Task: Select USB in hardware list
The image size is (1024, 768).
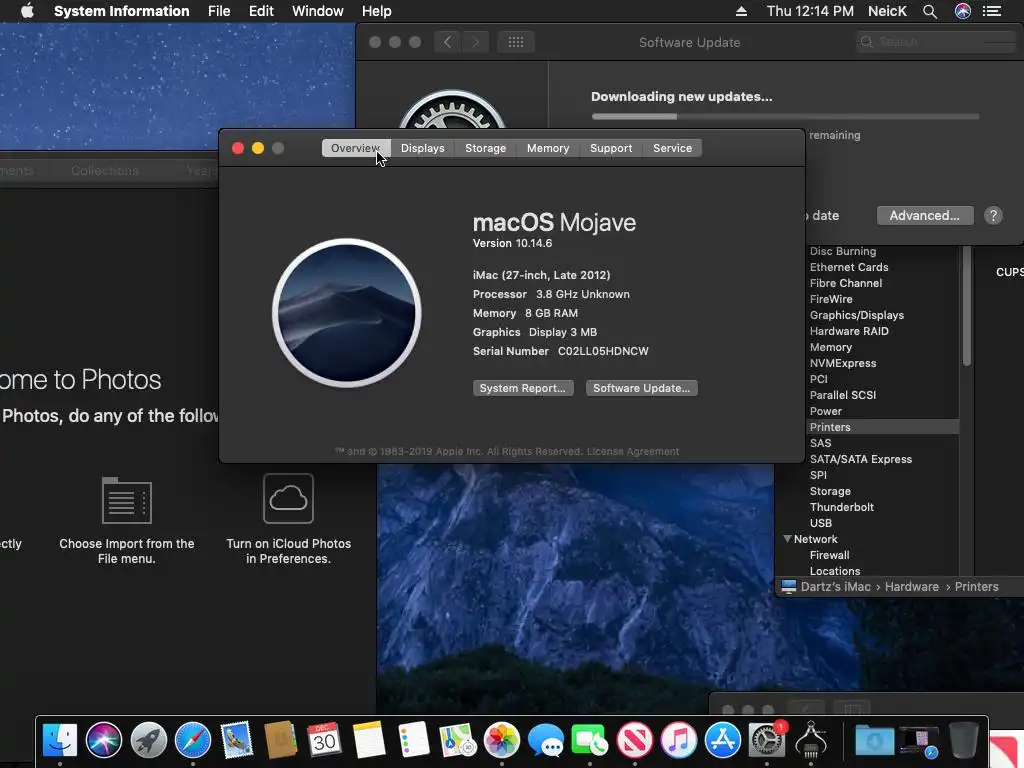Action: coord(821,523)
